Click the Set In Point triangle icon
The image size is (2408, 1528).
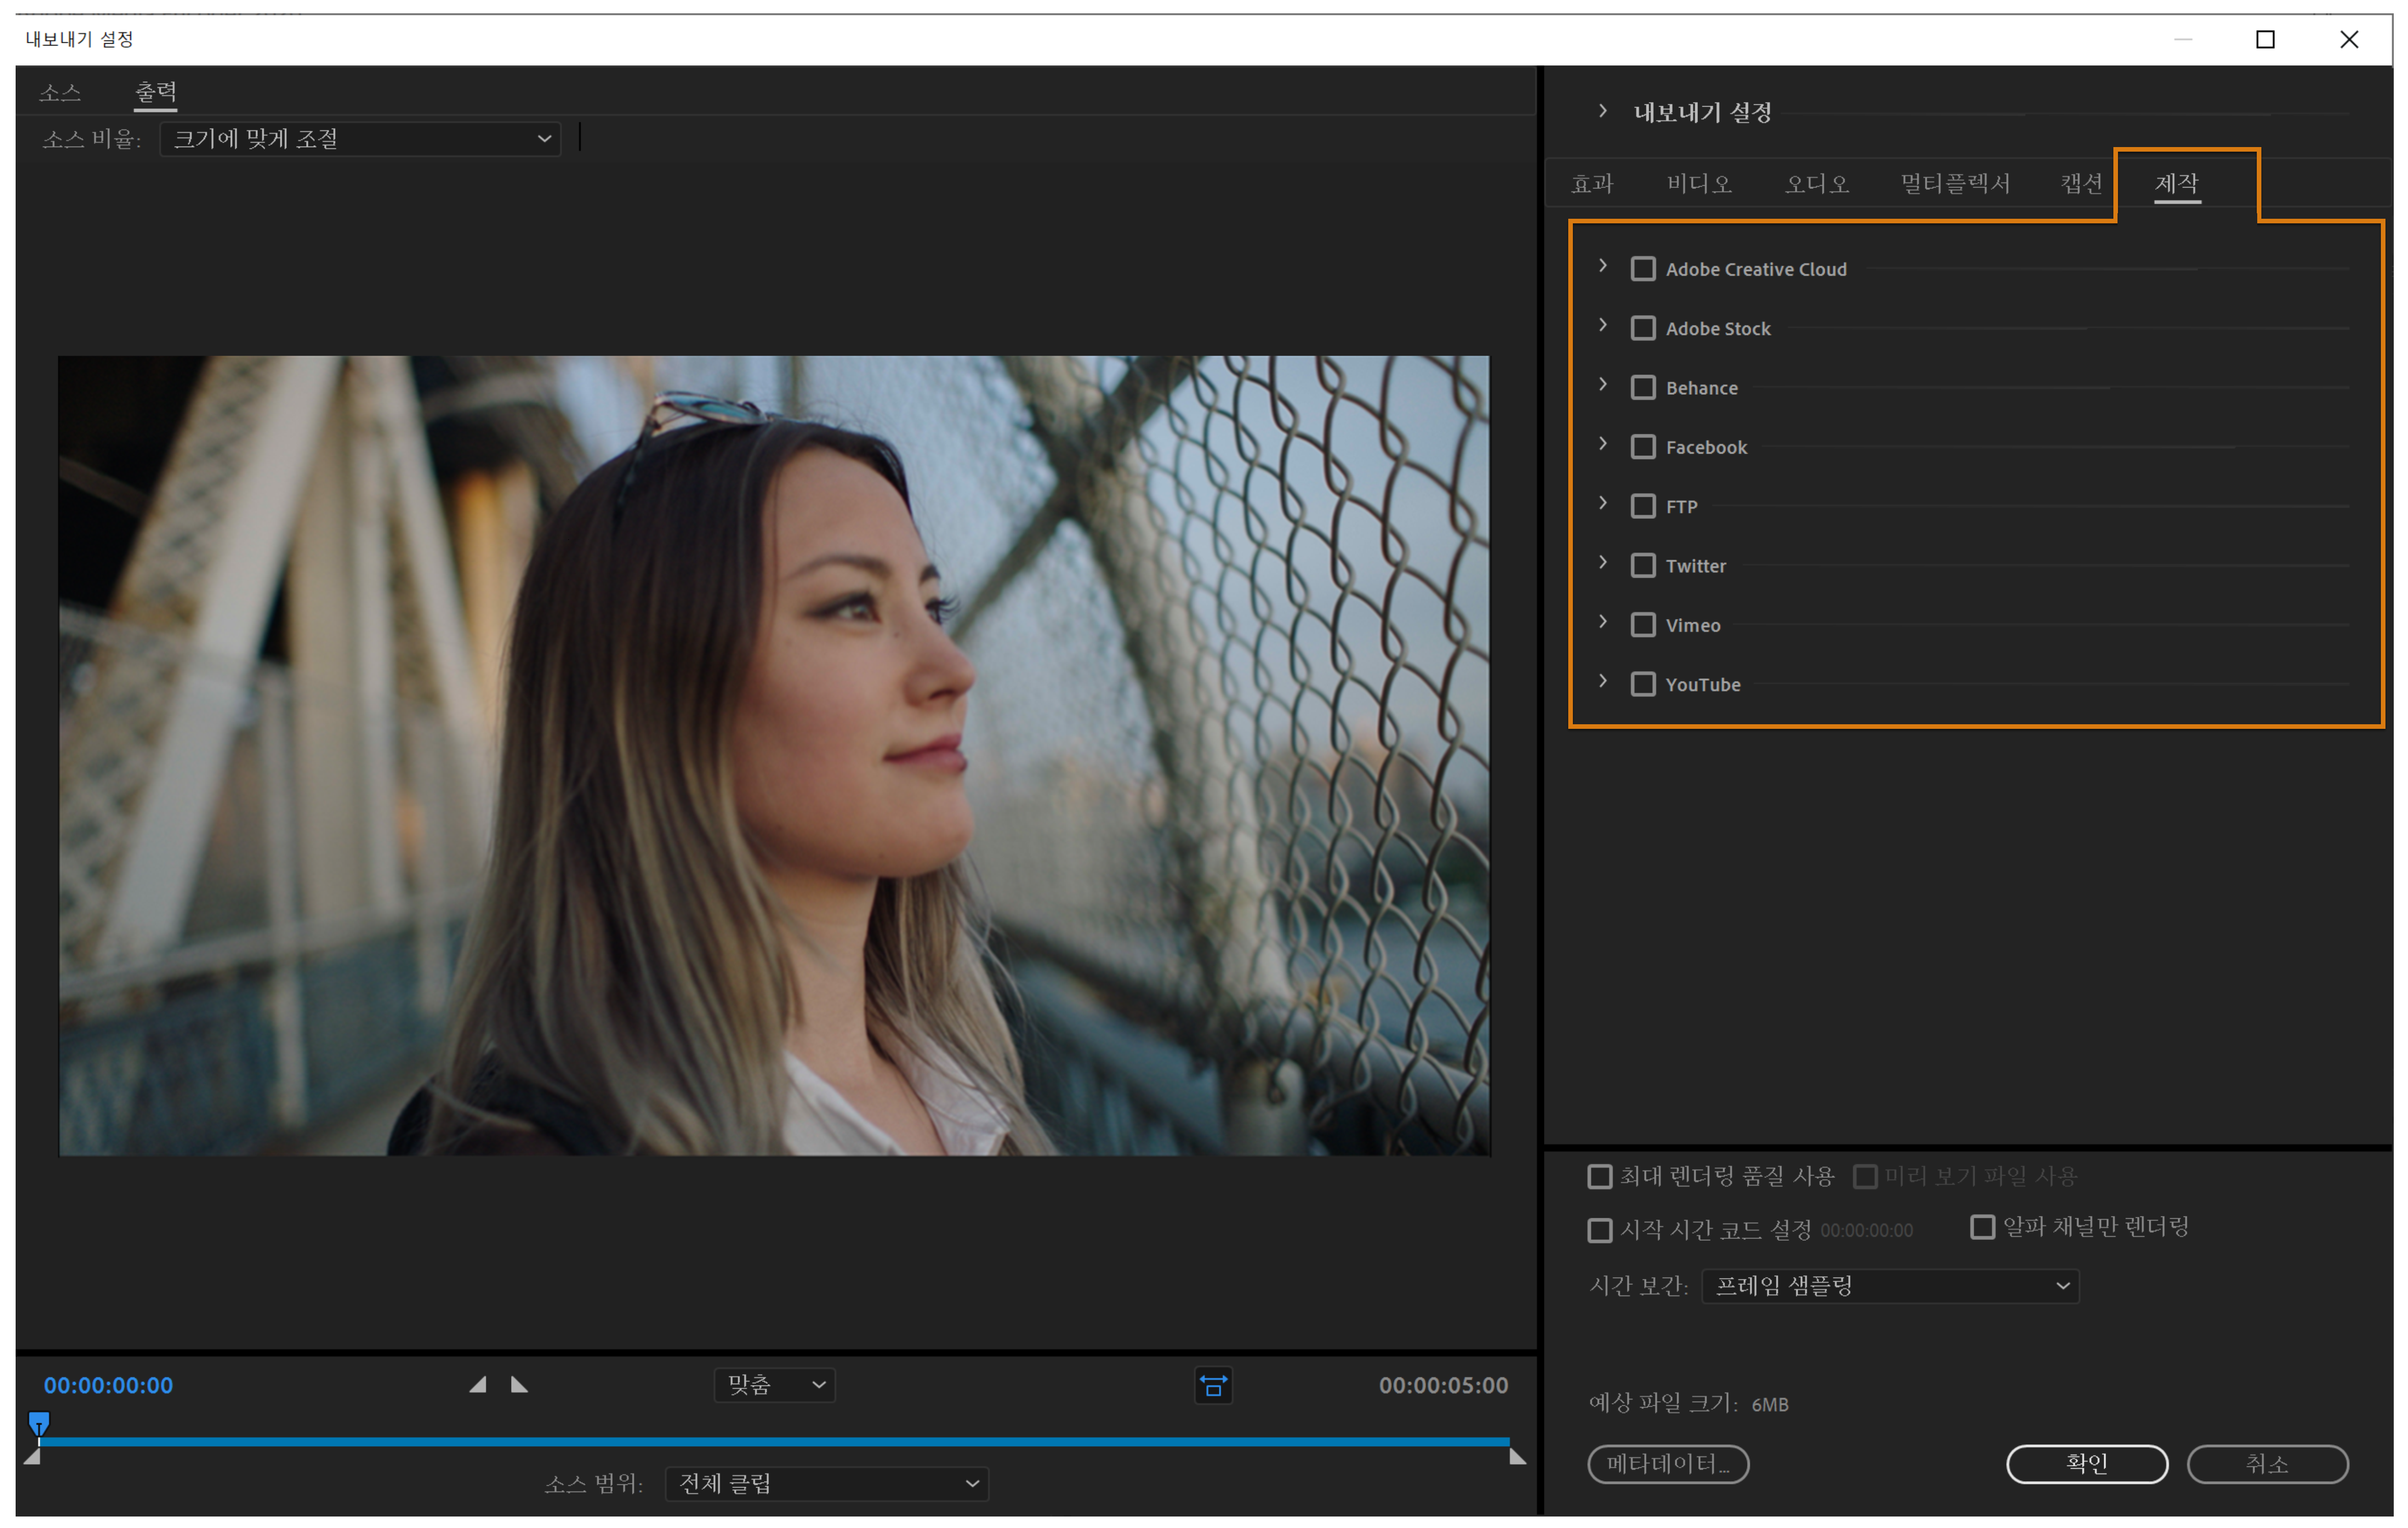[478, 1385]
